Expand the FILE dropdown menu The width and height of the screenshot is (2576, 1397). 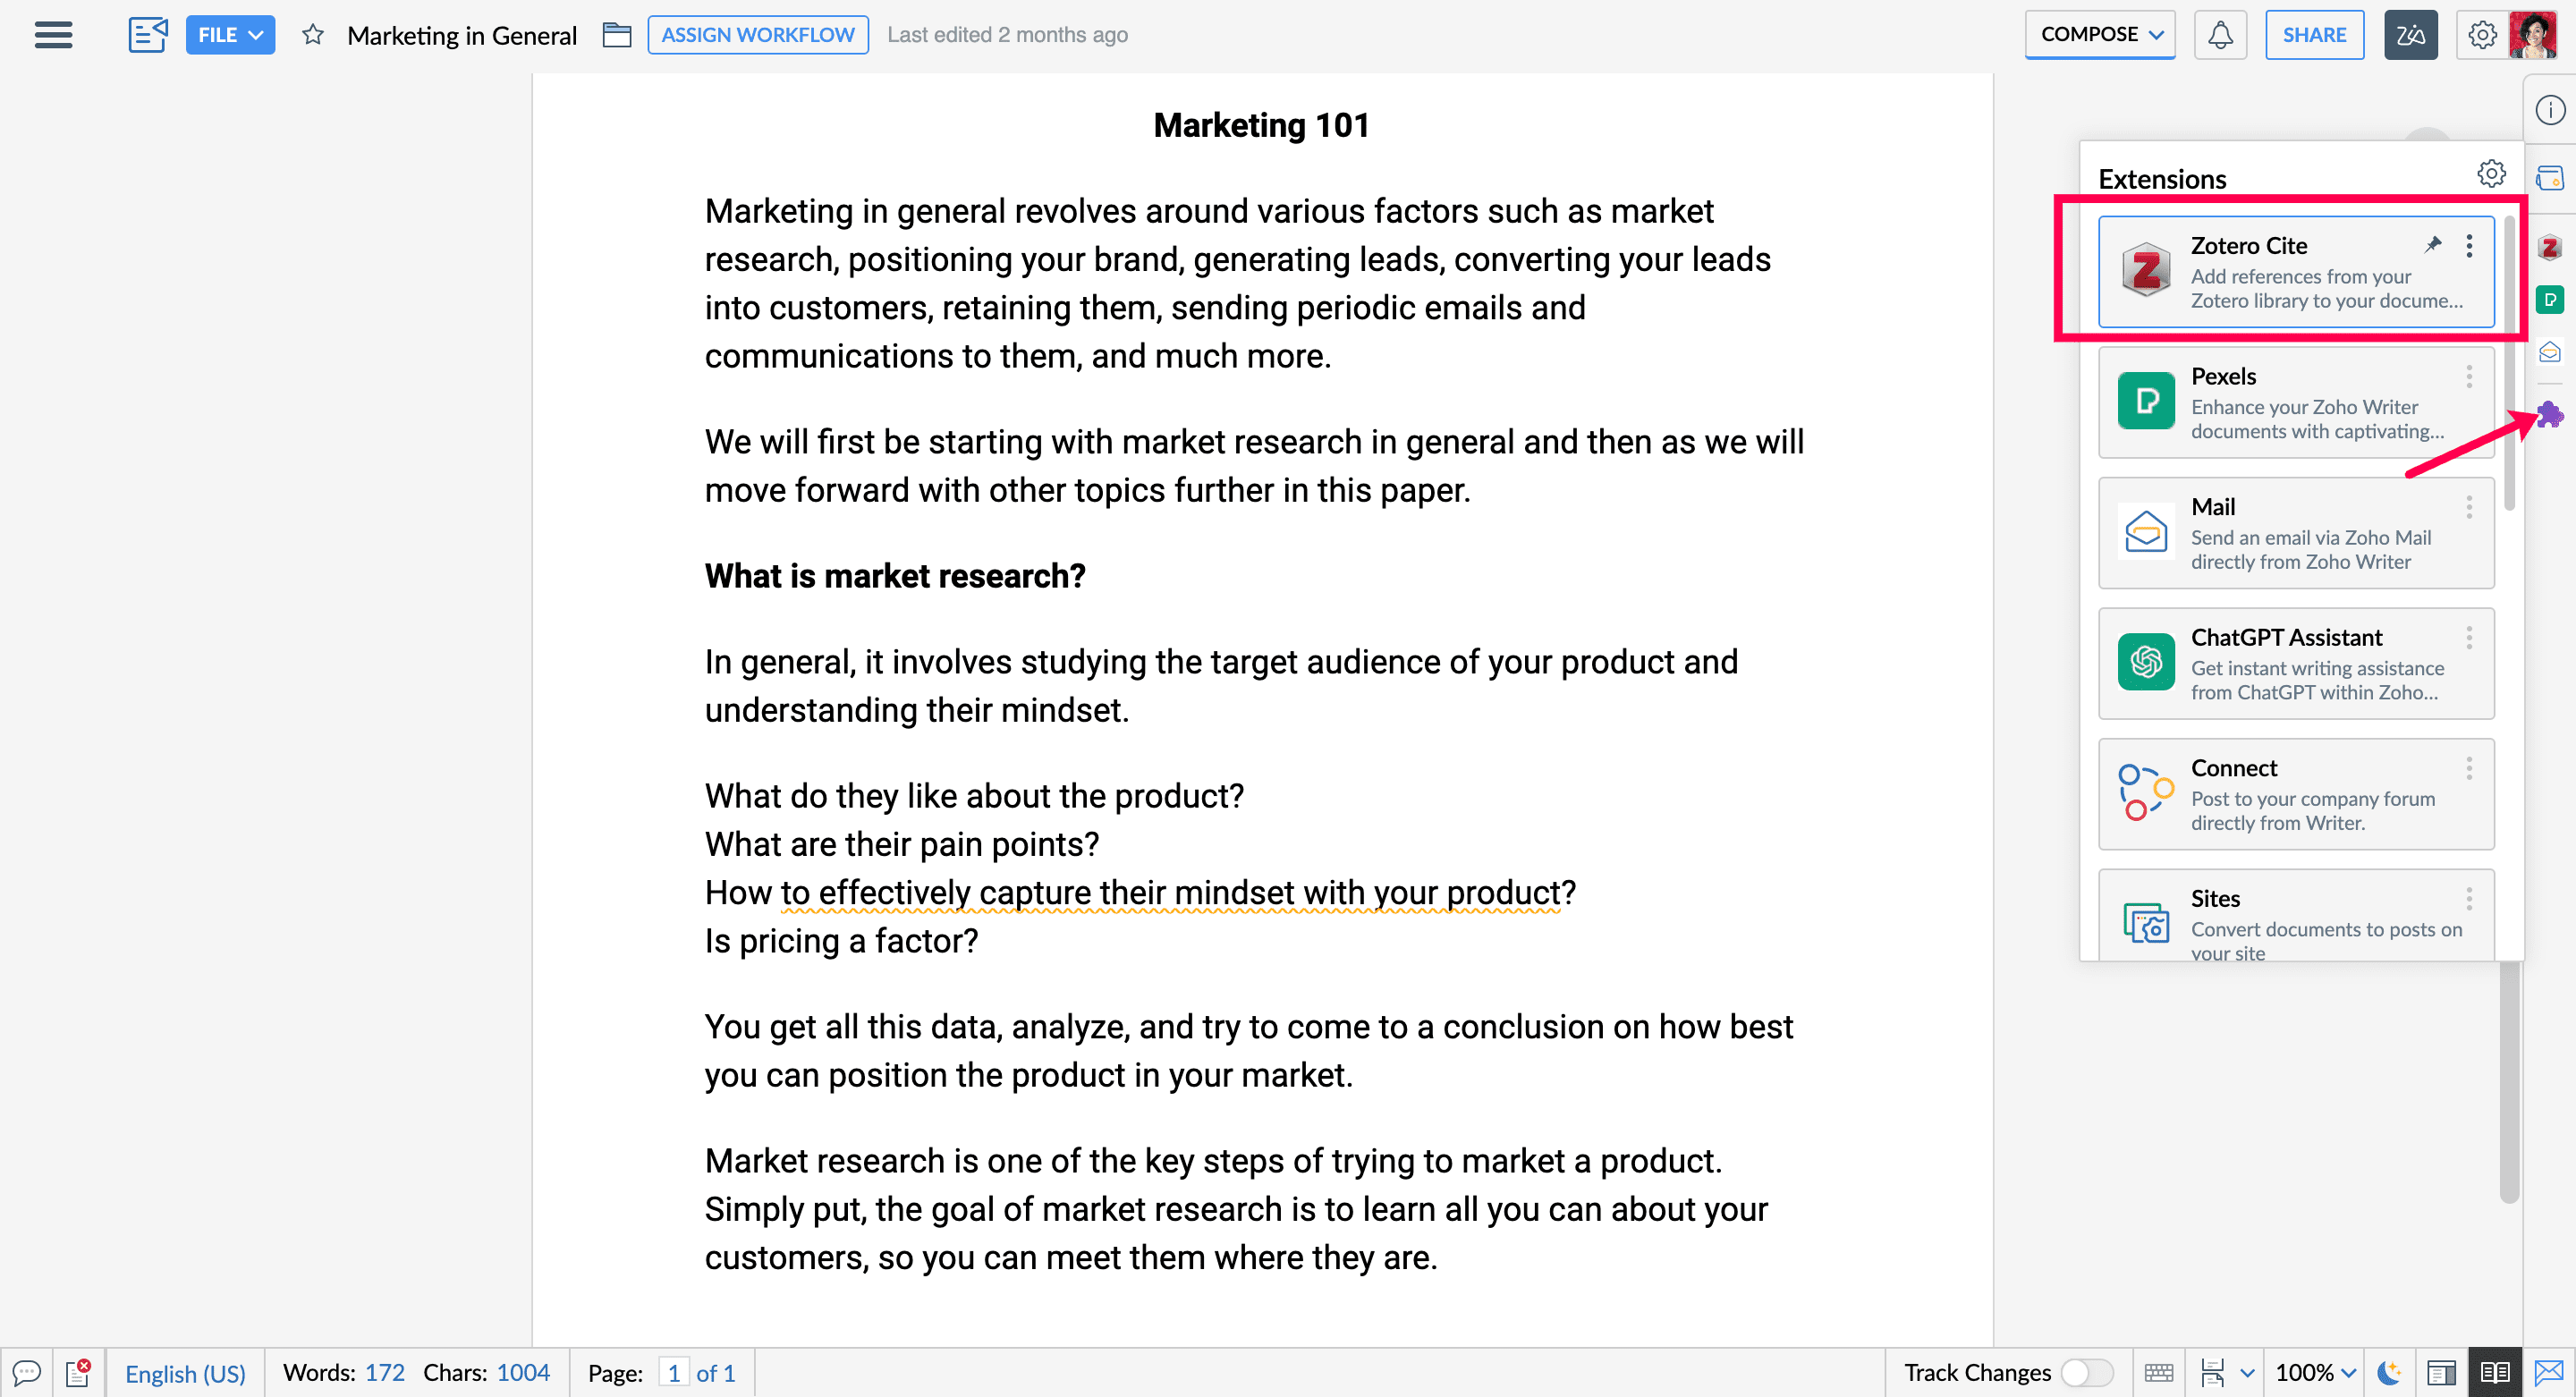click(229, 35)
